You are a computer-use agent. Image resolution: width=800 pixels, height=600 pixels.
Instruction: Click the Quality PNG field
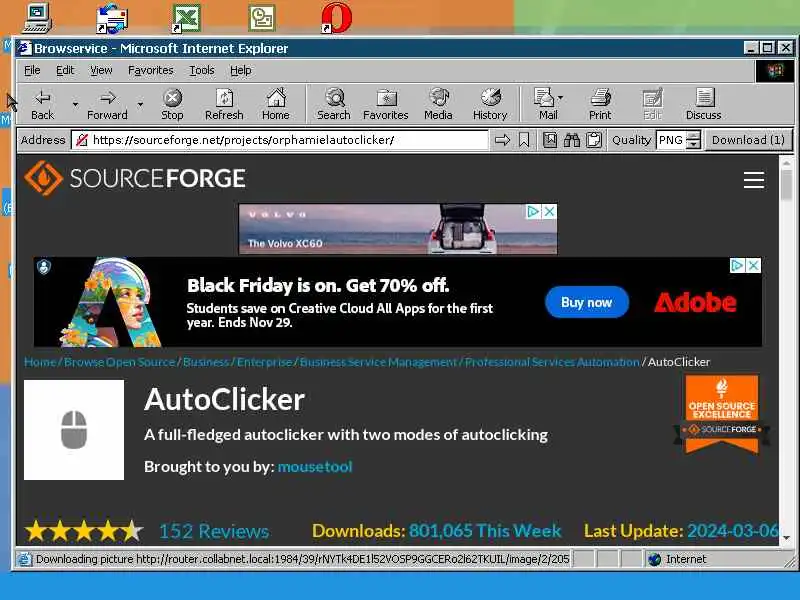671,140
